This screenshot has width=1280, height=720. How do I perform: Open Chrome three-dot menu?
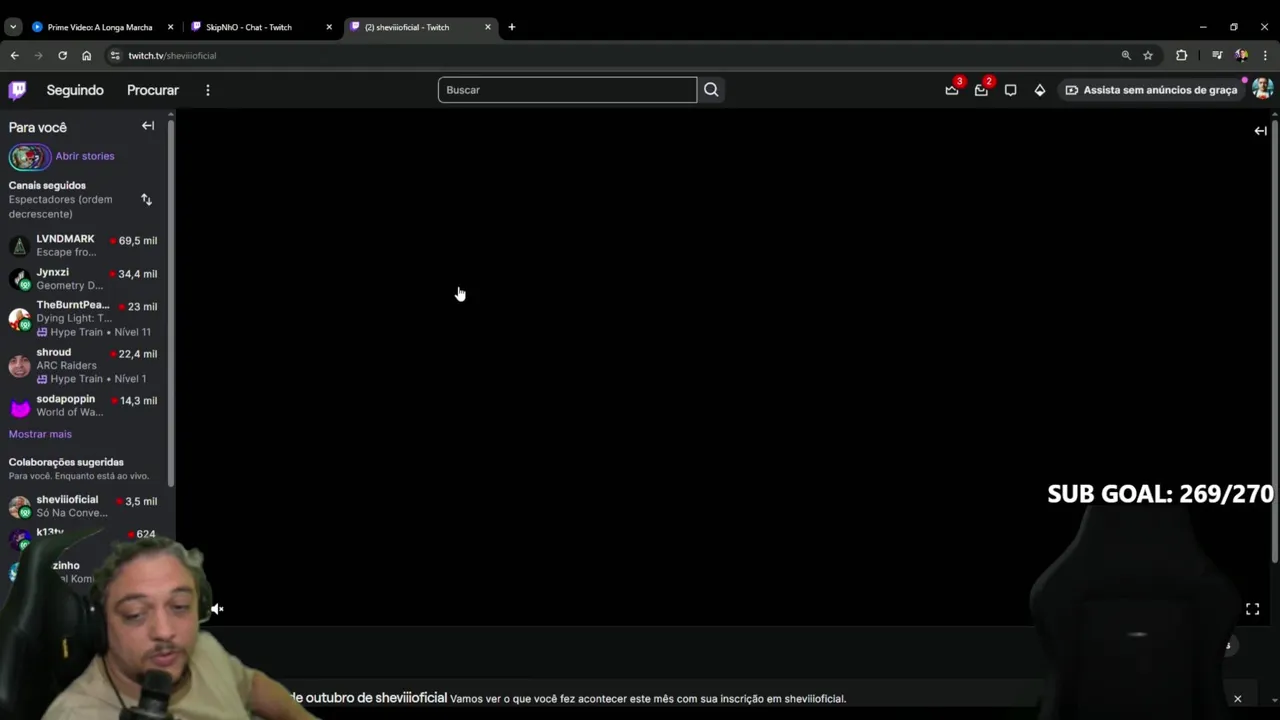(1265, 56)
